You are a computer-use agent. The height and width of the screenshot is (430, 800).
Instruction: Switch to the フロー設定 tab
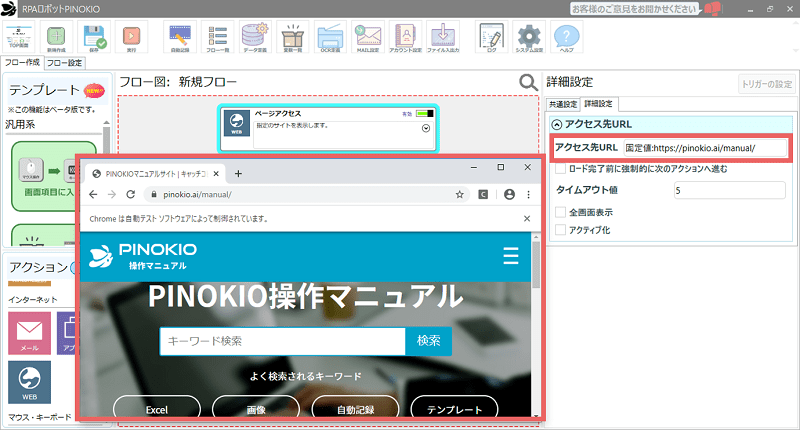point(64,63)
